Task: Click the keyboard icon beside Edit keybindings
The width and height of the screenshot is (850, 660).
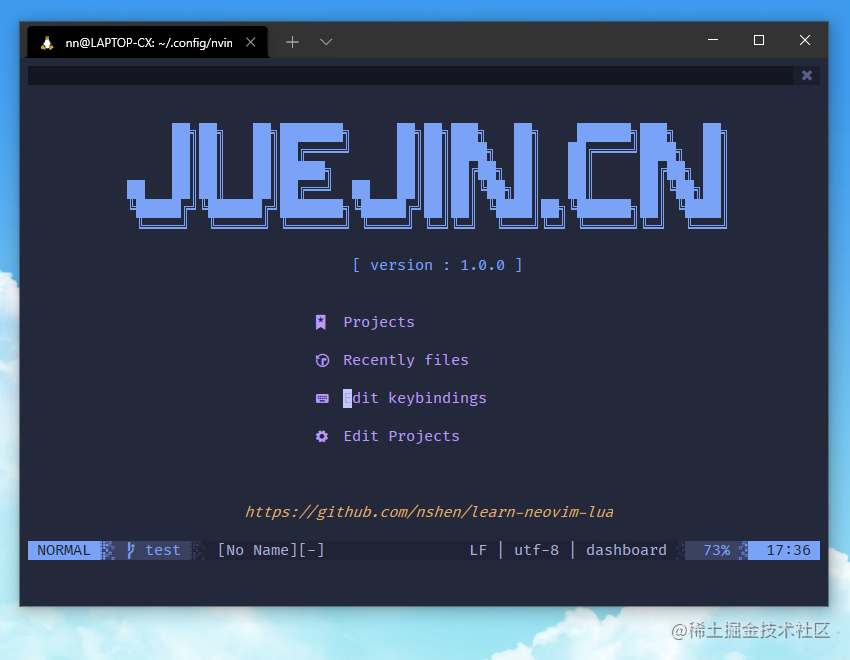Action: (322, 399)
